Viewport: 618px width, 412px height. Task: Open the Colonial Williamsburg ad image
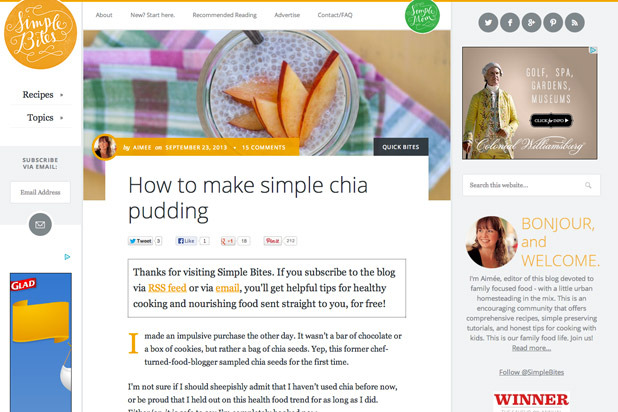[x=530, y=103]
